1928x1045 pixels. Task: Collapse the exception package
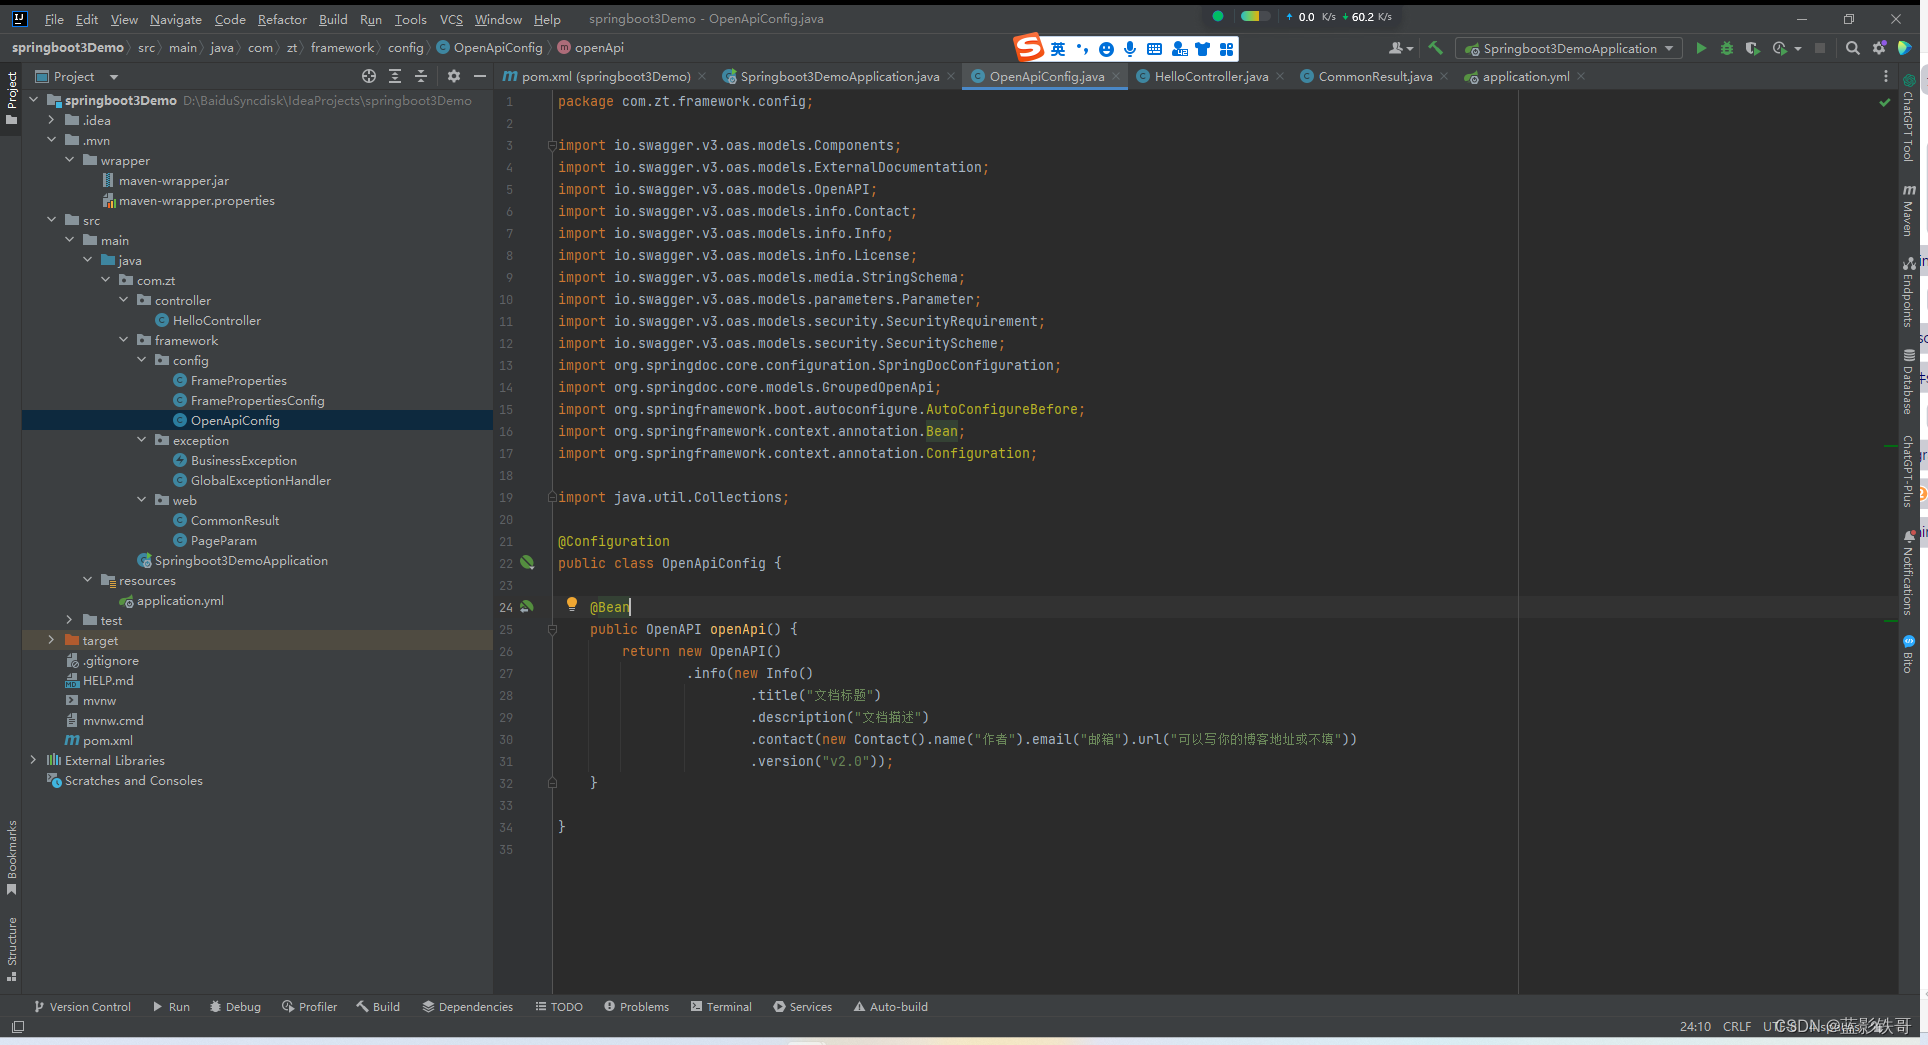pos(142,440)
